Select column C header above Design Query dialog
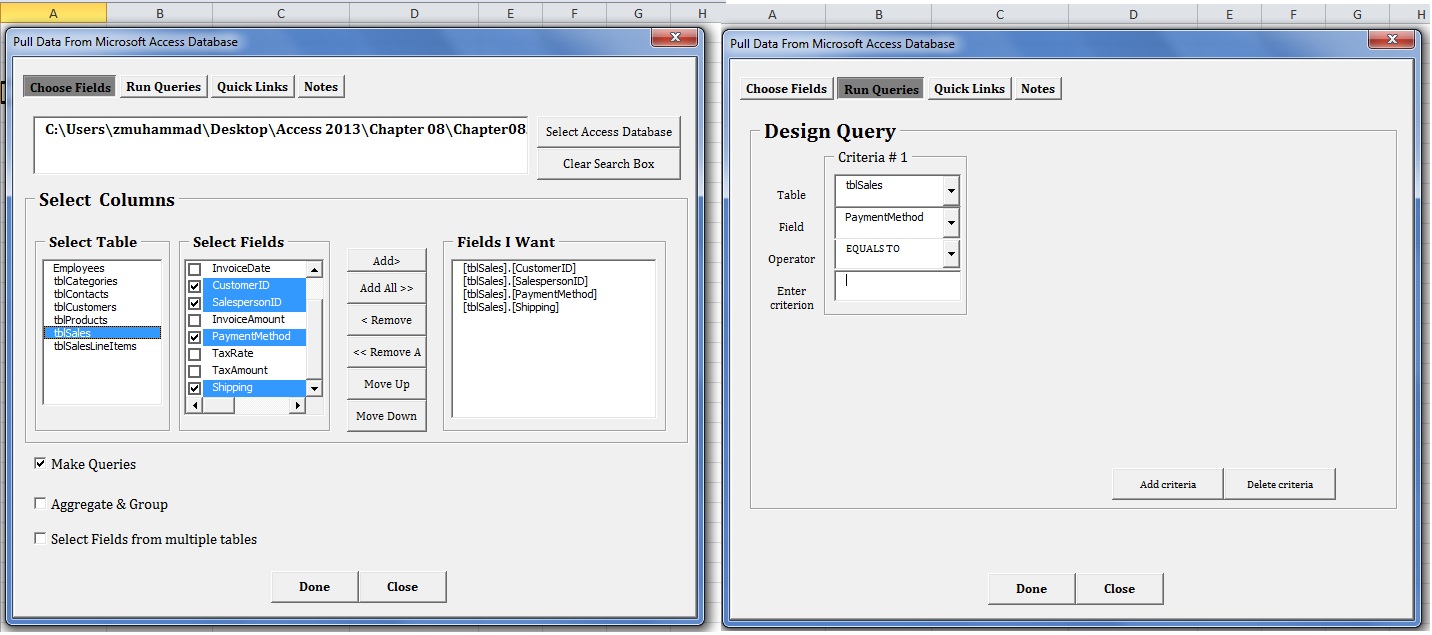 (1000, 15)
